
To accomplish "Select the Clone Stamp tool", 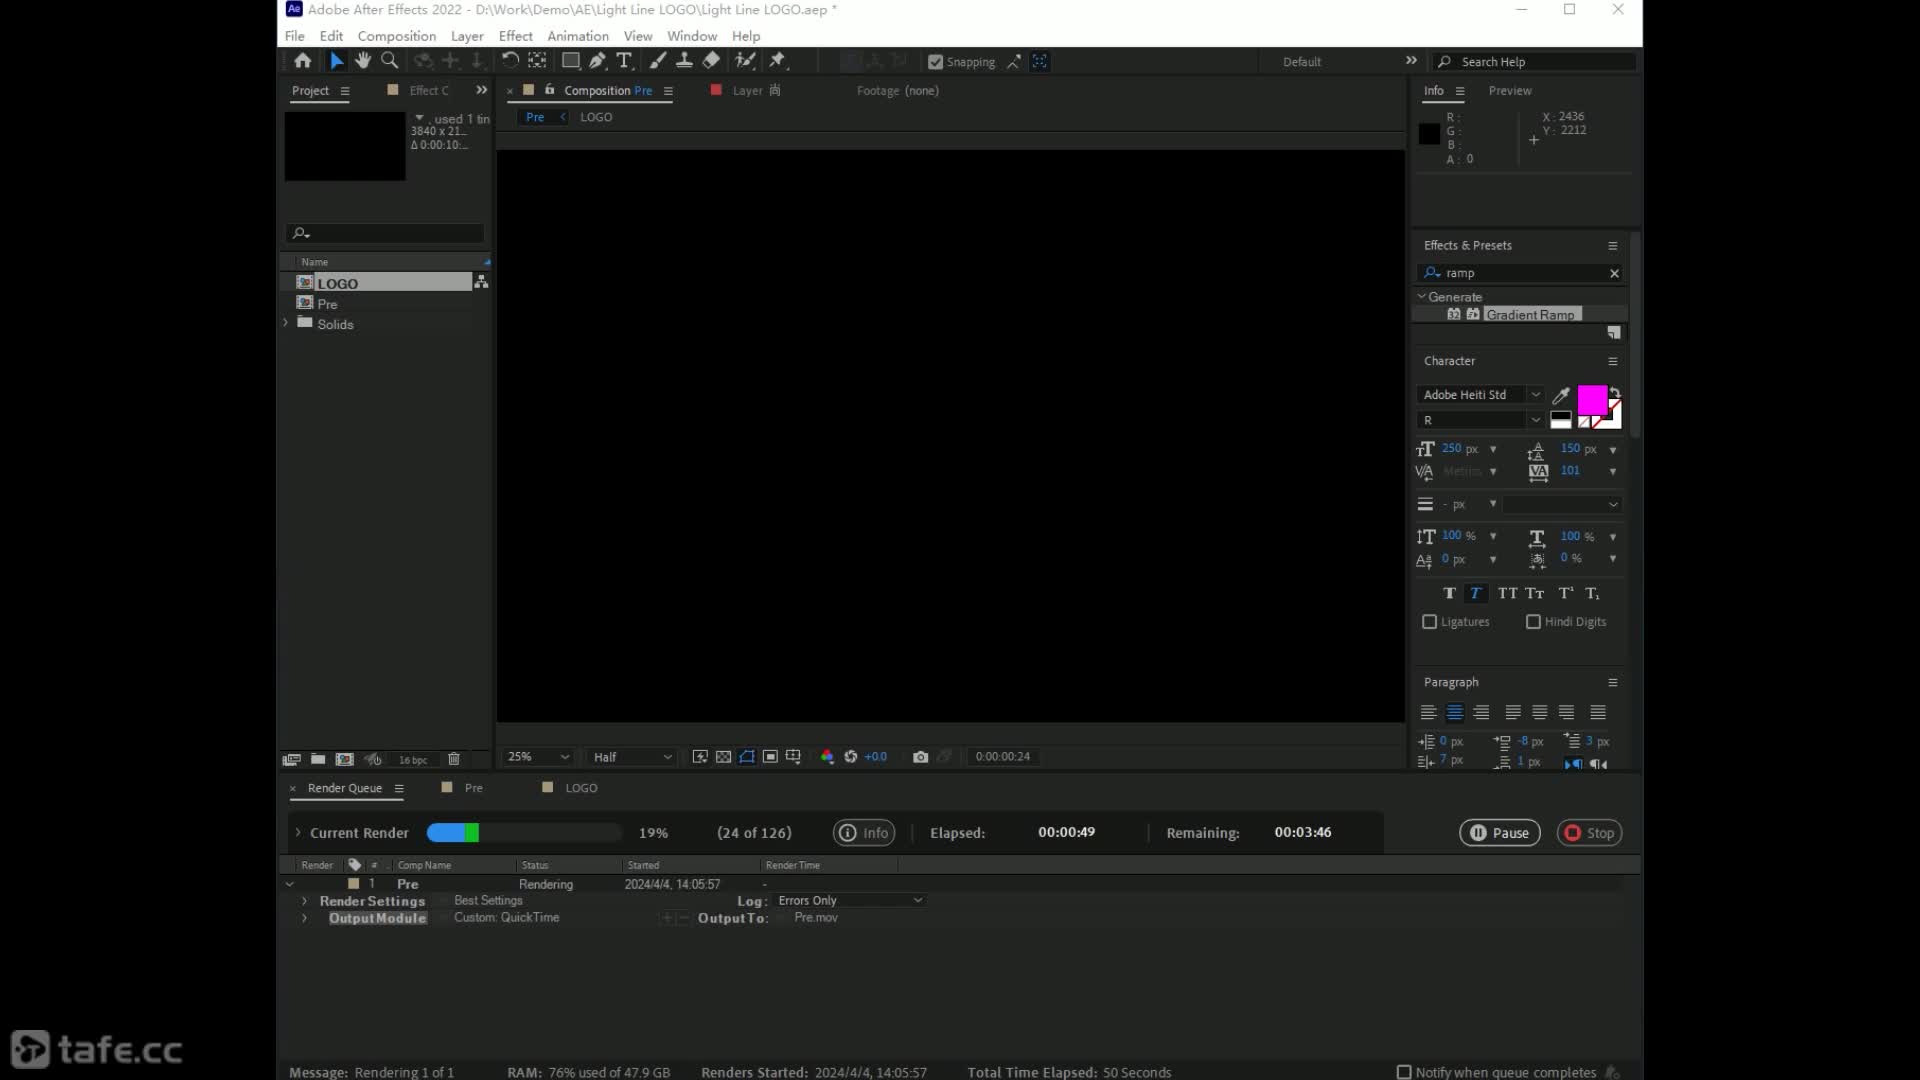I will (x=684, y=61).
